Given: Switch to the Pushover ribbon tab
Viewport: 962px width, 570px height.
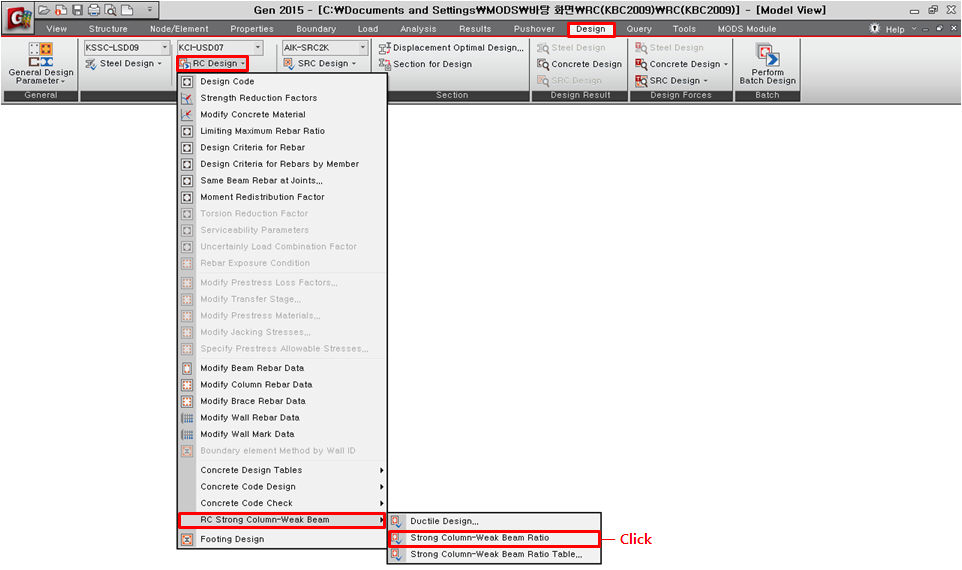Looking at the screenshot, I should click(534, 29).
